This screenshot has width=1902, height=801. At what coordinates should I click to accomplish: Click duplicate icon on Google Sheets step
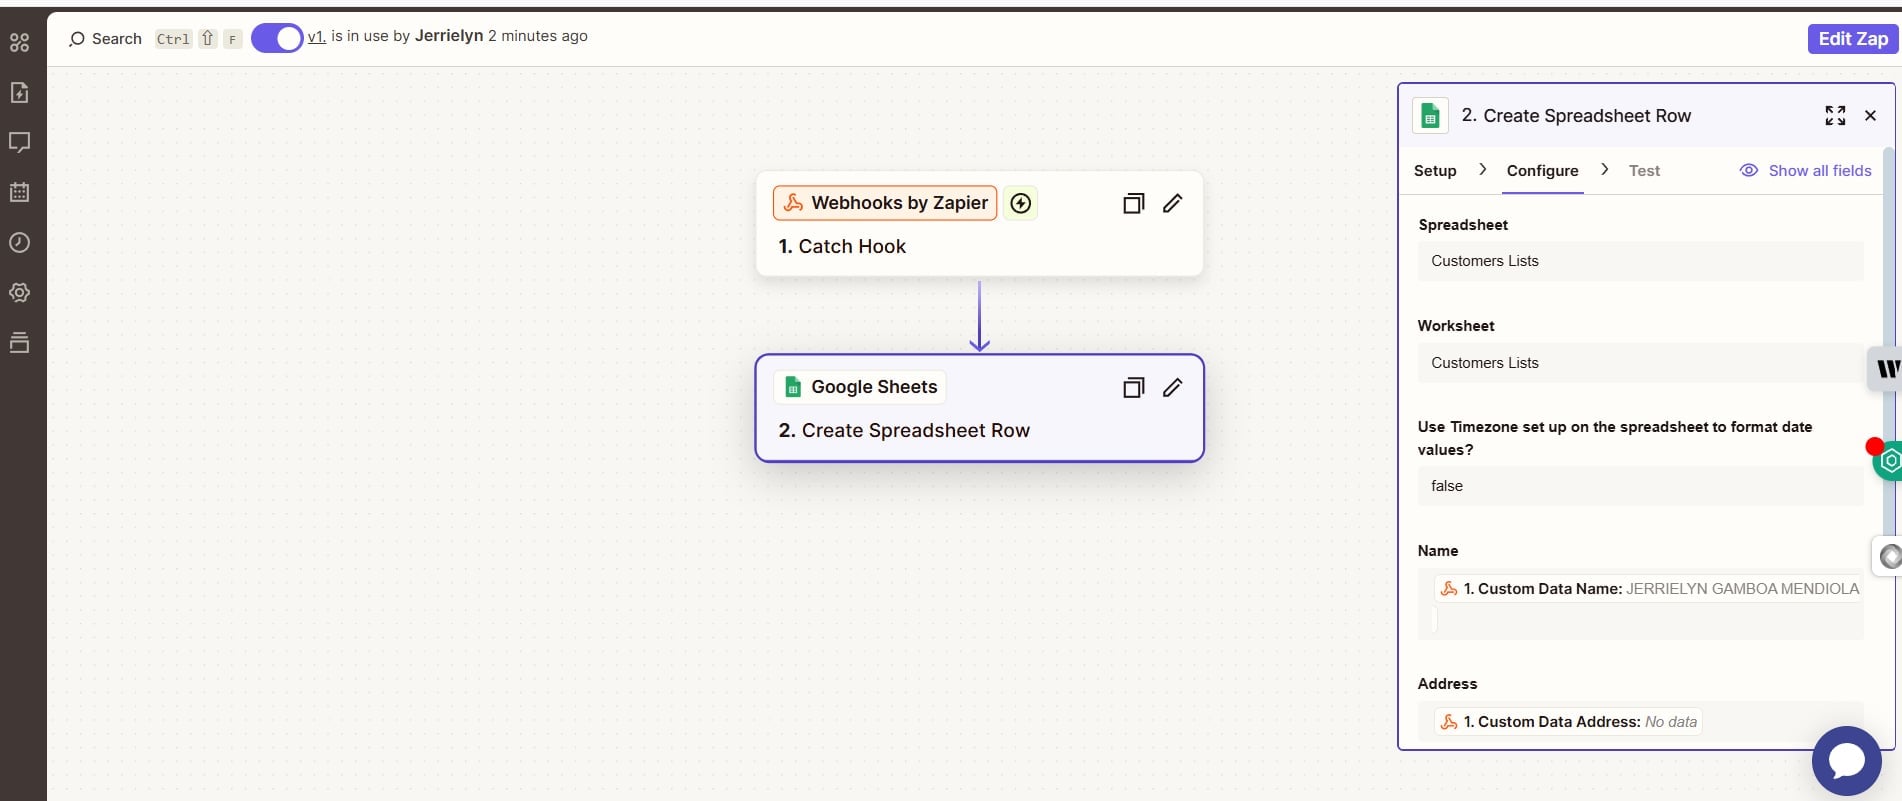[x=1133, y=388]
